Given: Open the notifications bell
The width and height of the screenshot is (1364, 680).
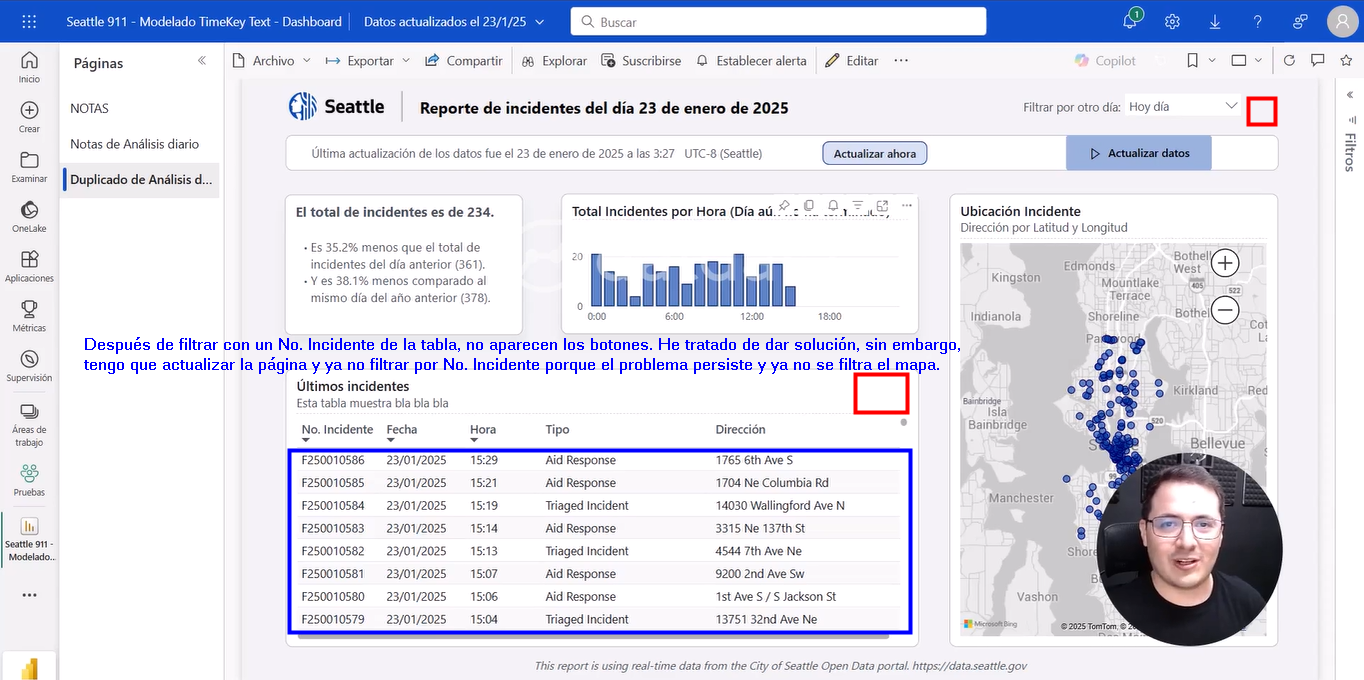Looking at the screenshot, I should (x=1131, y=21).
